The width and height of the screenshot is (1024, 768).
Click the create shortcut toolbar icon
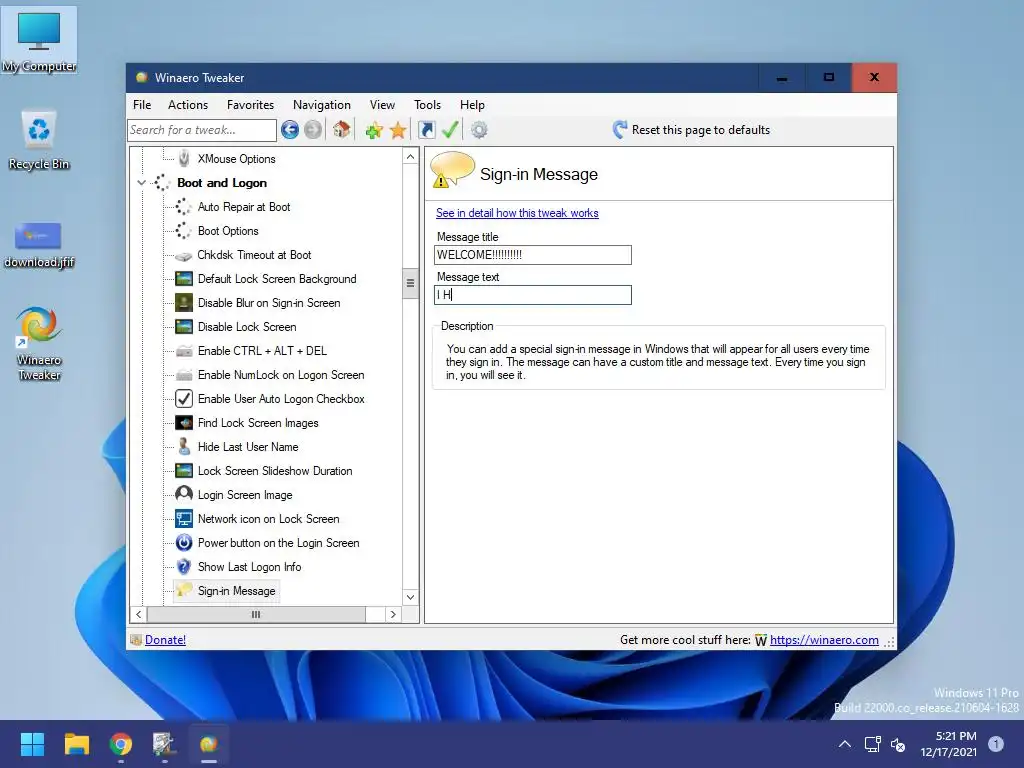pos(426,130)
